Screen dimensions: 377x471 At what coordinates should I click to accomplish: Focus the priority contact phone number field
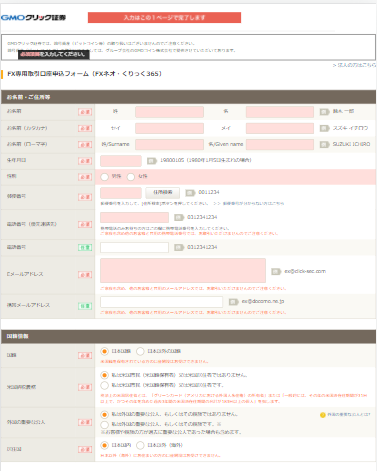pos(134,217)
